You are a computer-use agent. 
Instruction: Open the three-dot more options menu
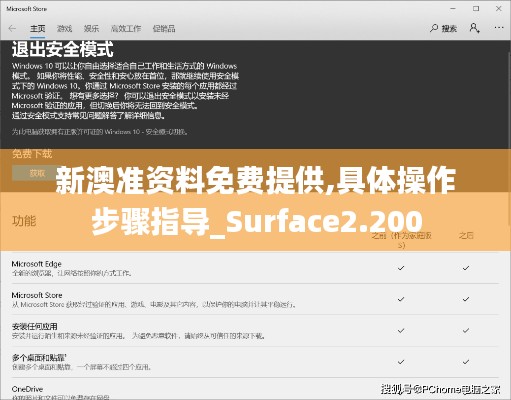coord(499,28)
